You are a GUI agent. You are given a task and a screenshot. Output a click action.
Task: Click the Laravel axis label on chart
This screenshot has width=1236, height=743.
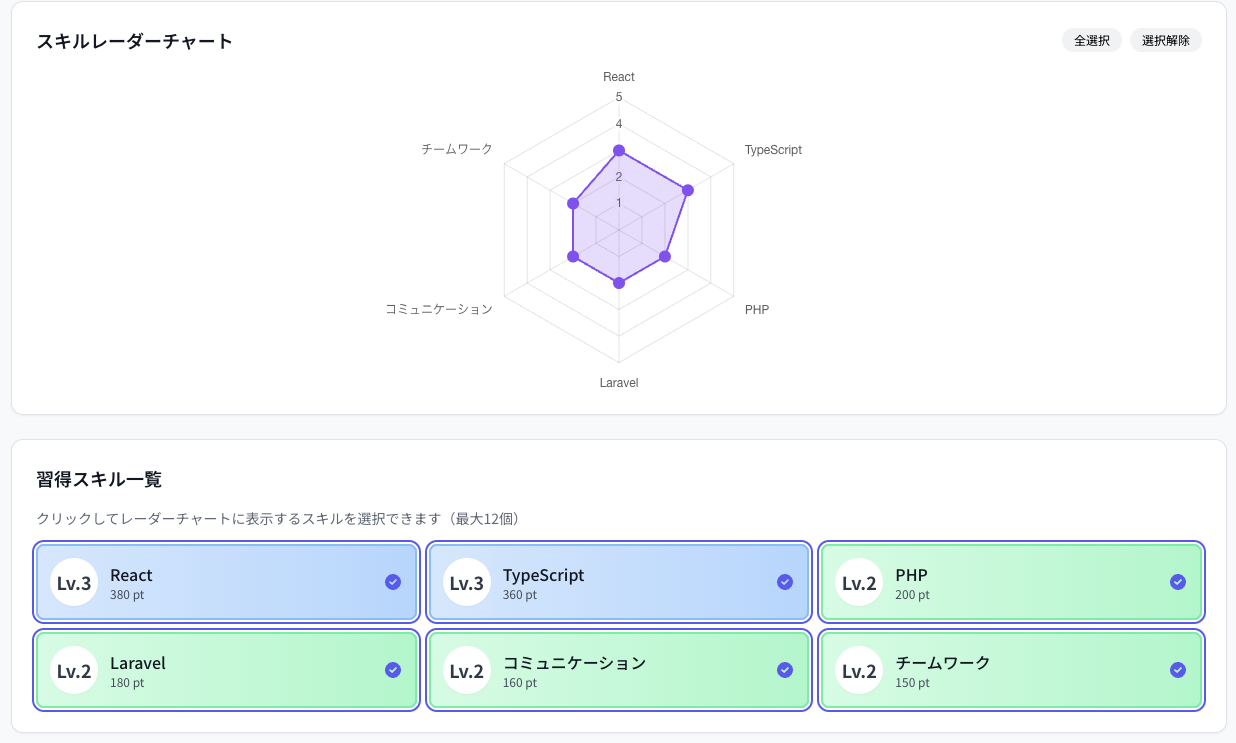click(619, 383)
